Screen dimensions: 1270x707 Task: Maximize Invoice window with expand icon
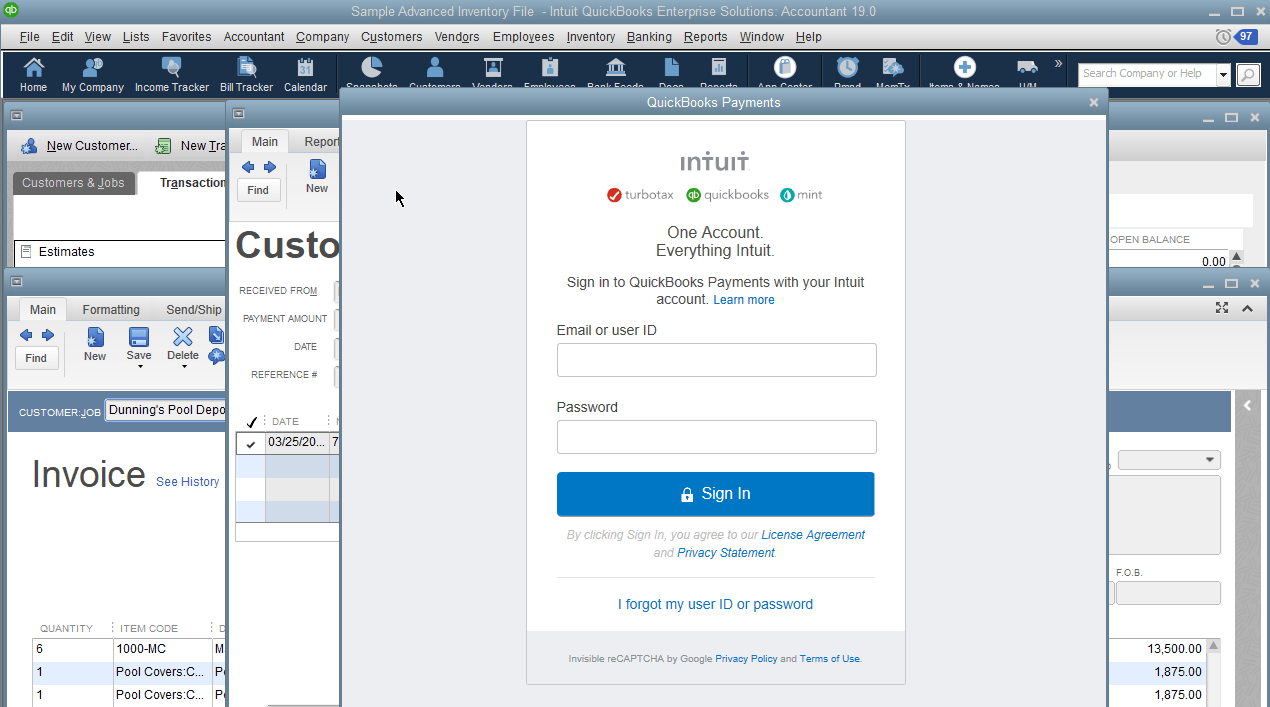click(x=1222, y=308)
